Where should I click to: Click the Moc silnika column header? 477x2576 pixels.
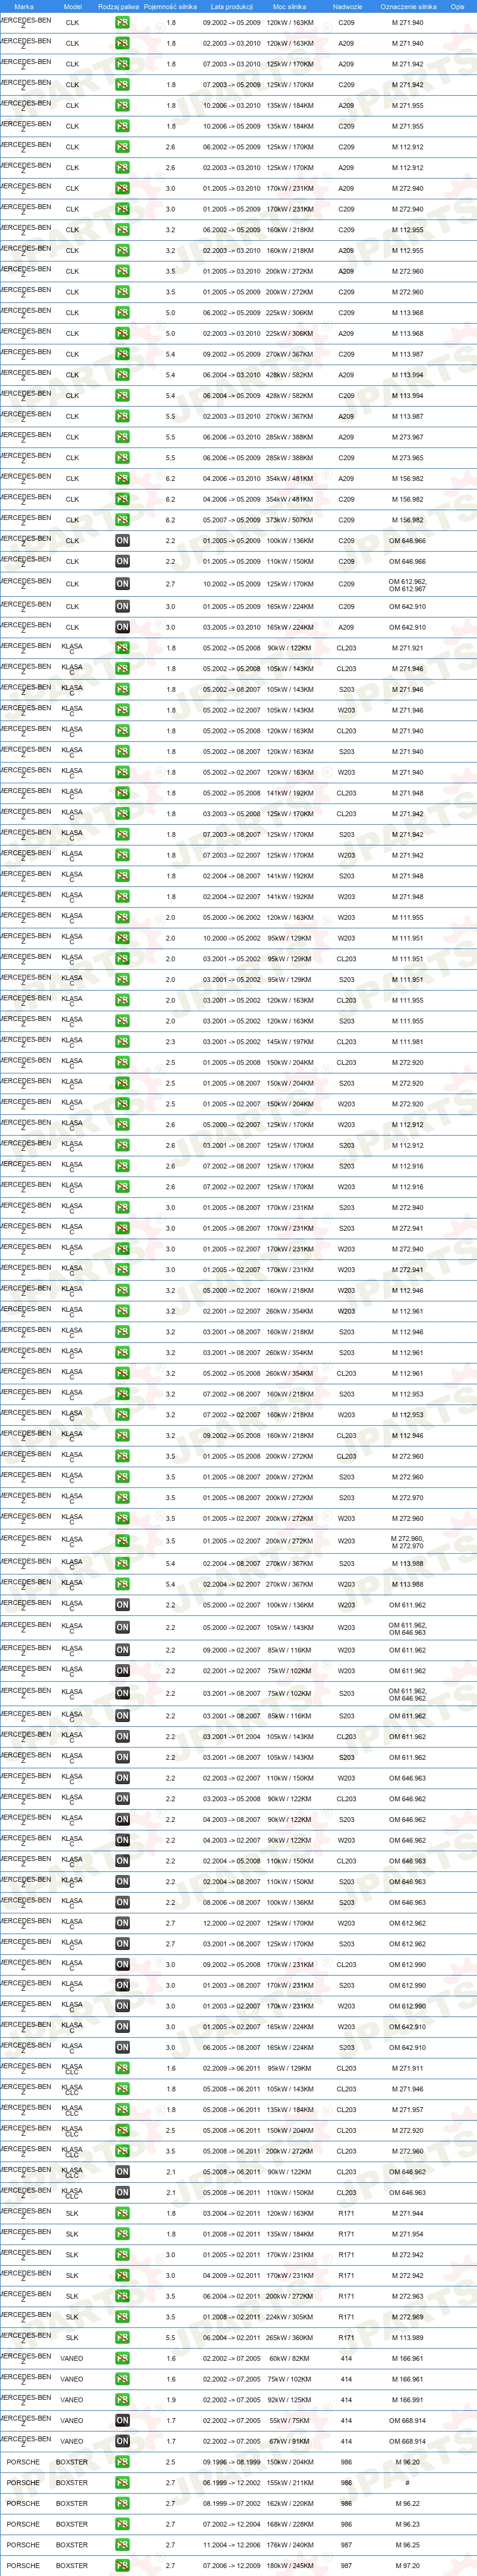tap(289, 7)
